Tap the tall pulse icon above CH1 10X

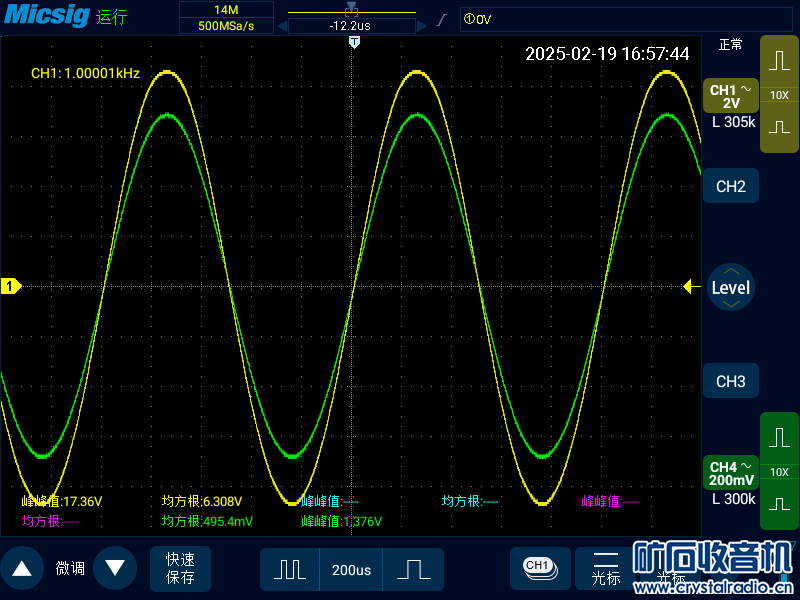tap(779, 61)
